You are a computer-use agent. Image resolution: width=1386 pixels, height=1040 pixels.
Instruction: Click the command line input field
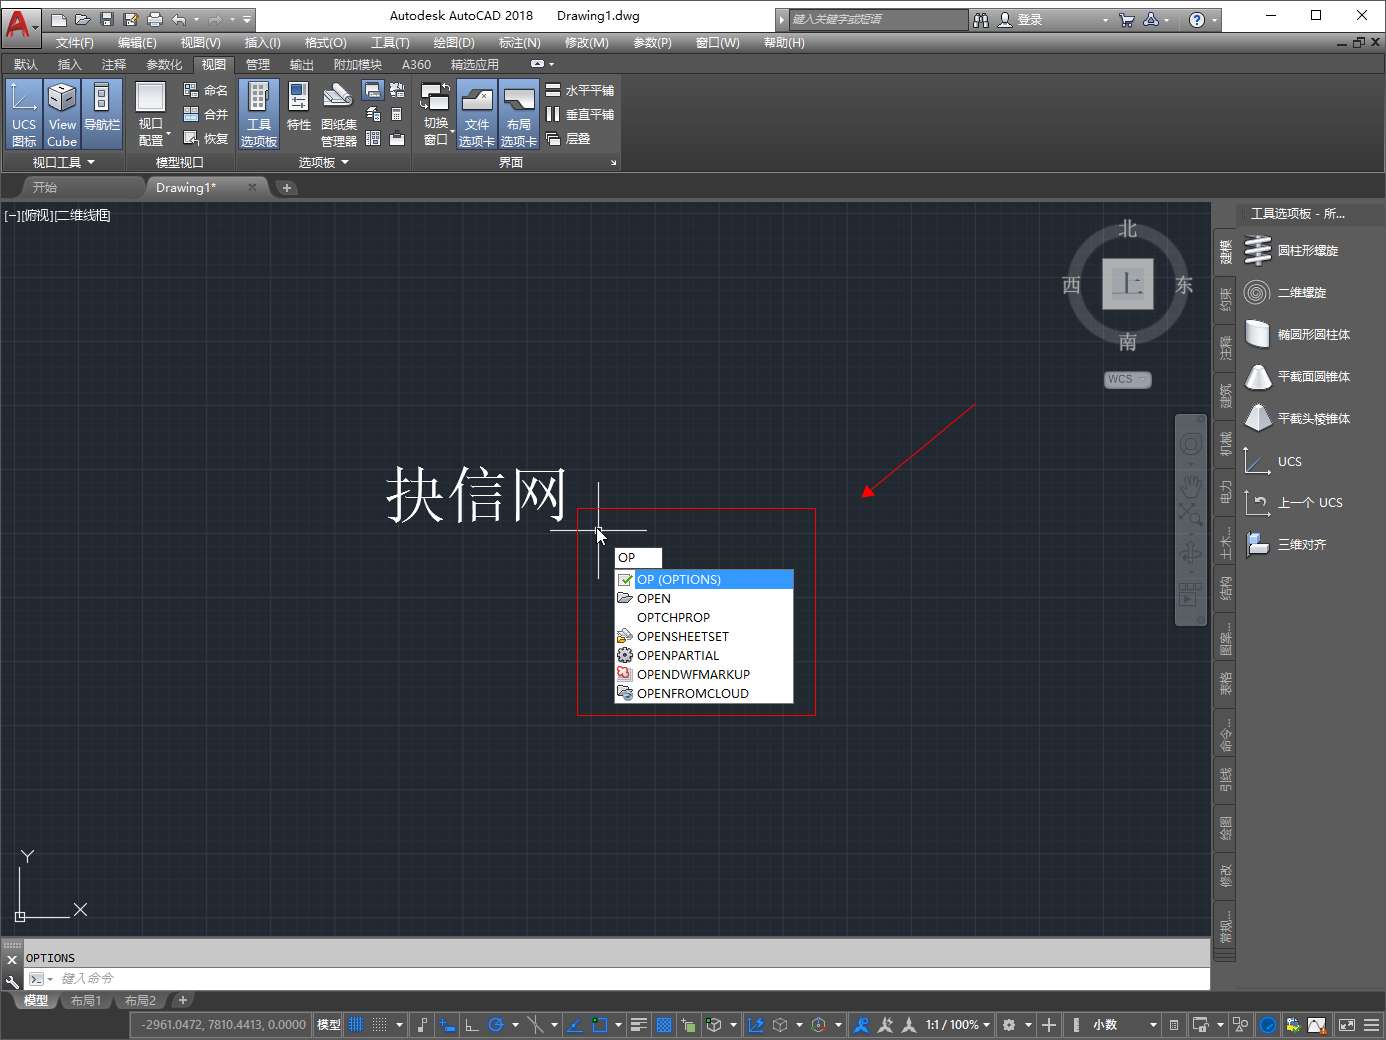click(630, 978)
